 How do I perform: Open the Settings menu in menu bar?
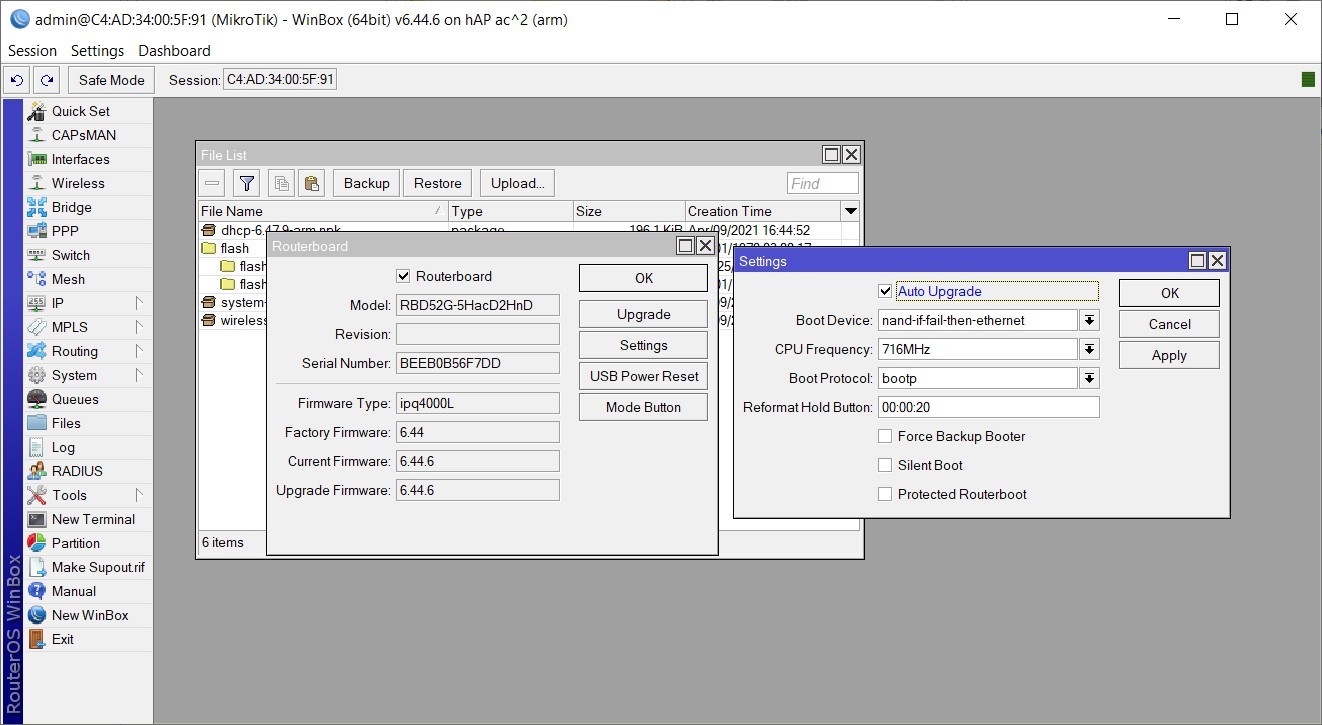[98, 51]
